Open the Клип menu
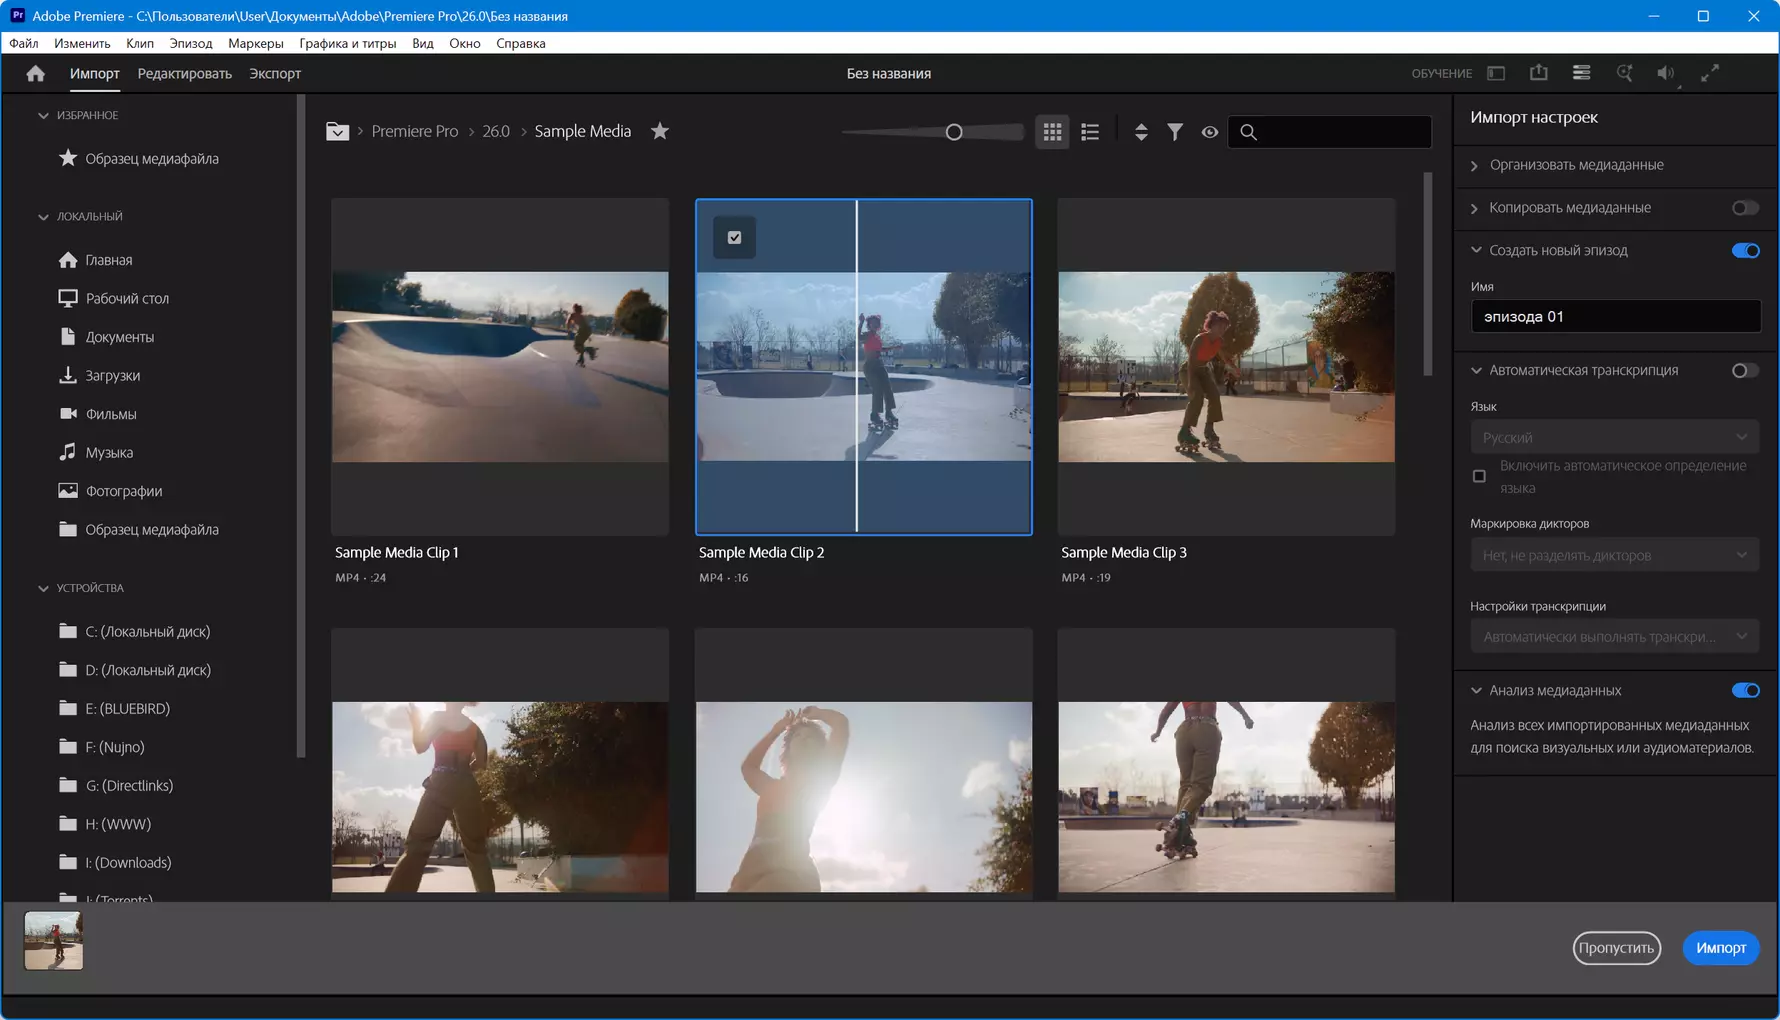 click(x=140, y=43)
